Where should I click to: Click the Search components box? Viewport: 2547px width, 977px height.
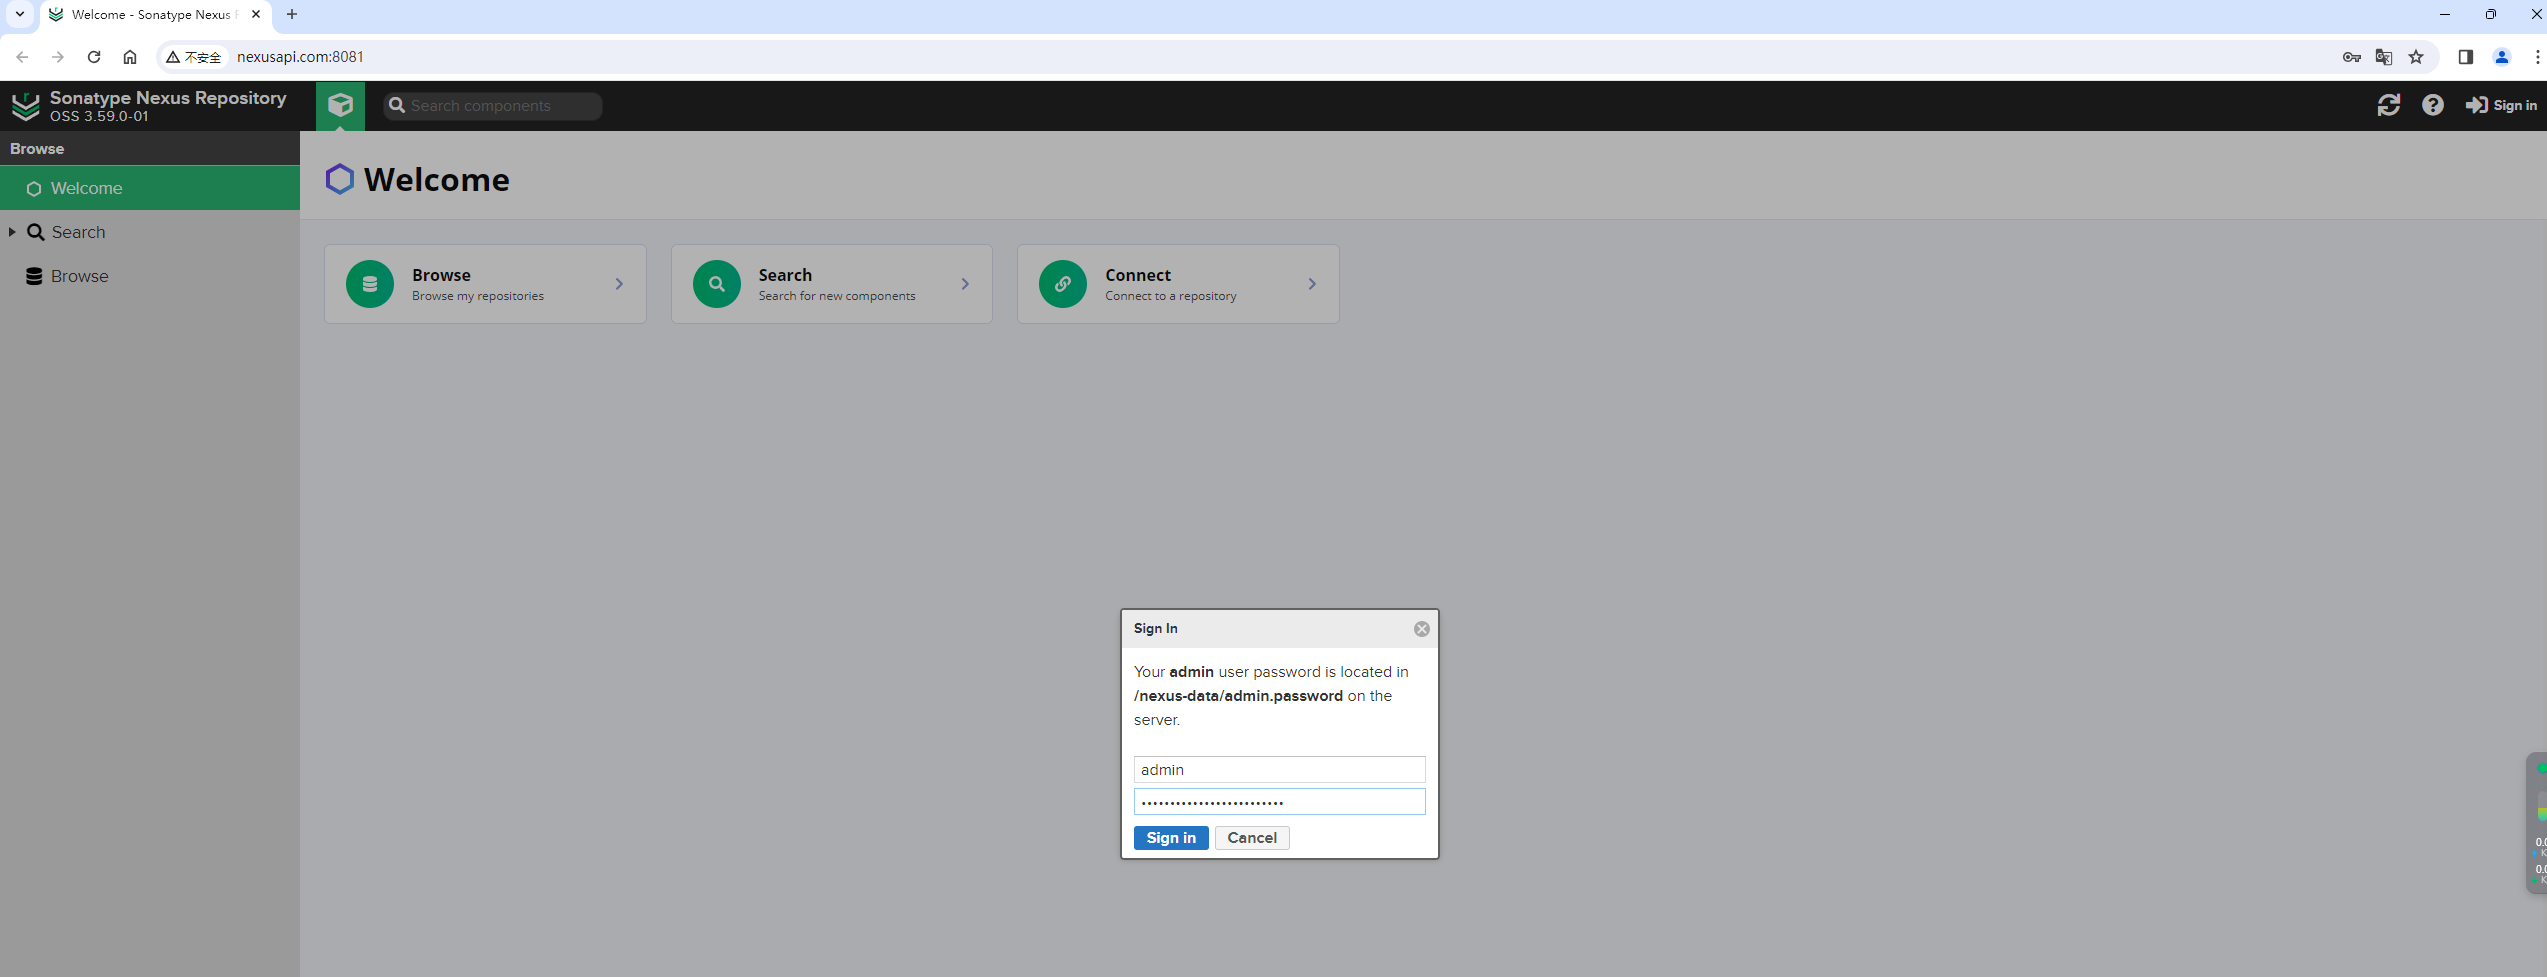(502, 106)
